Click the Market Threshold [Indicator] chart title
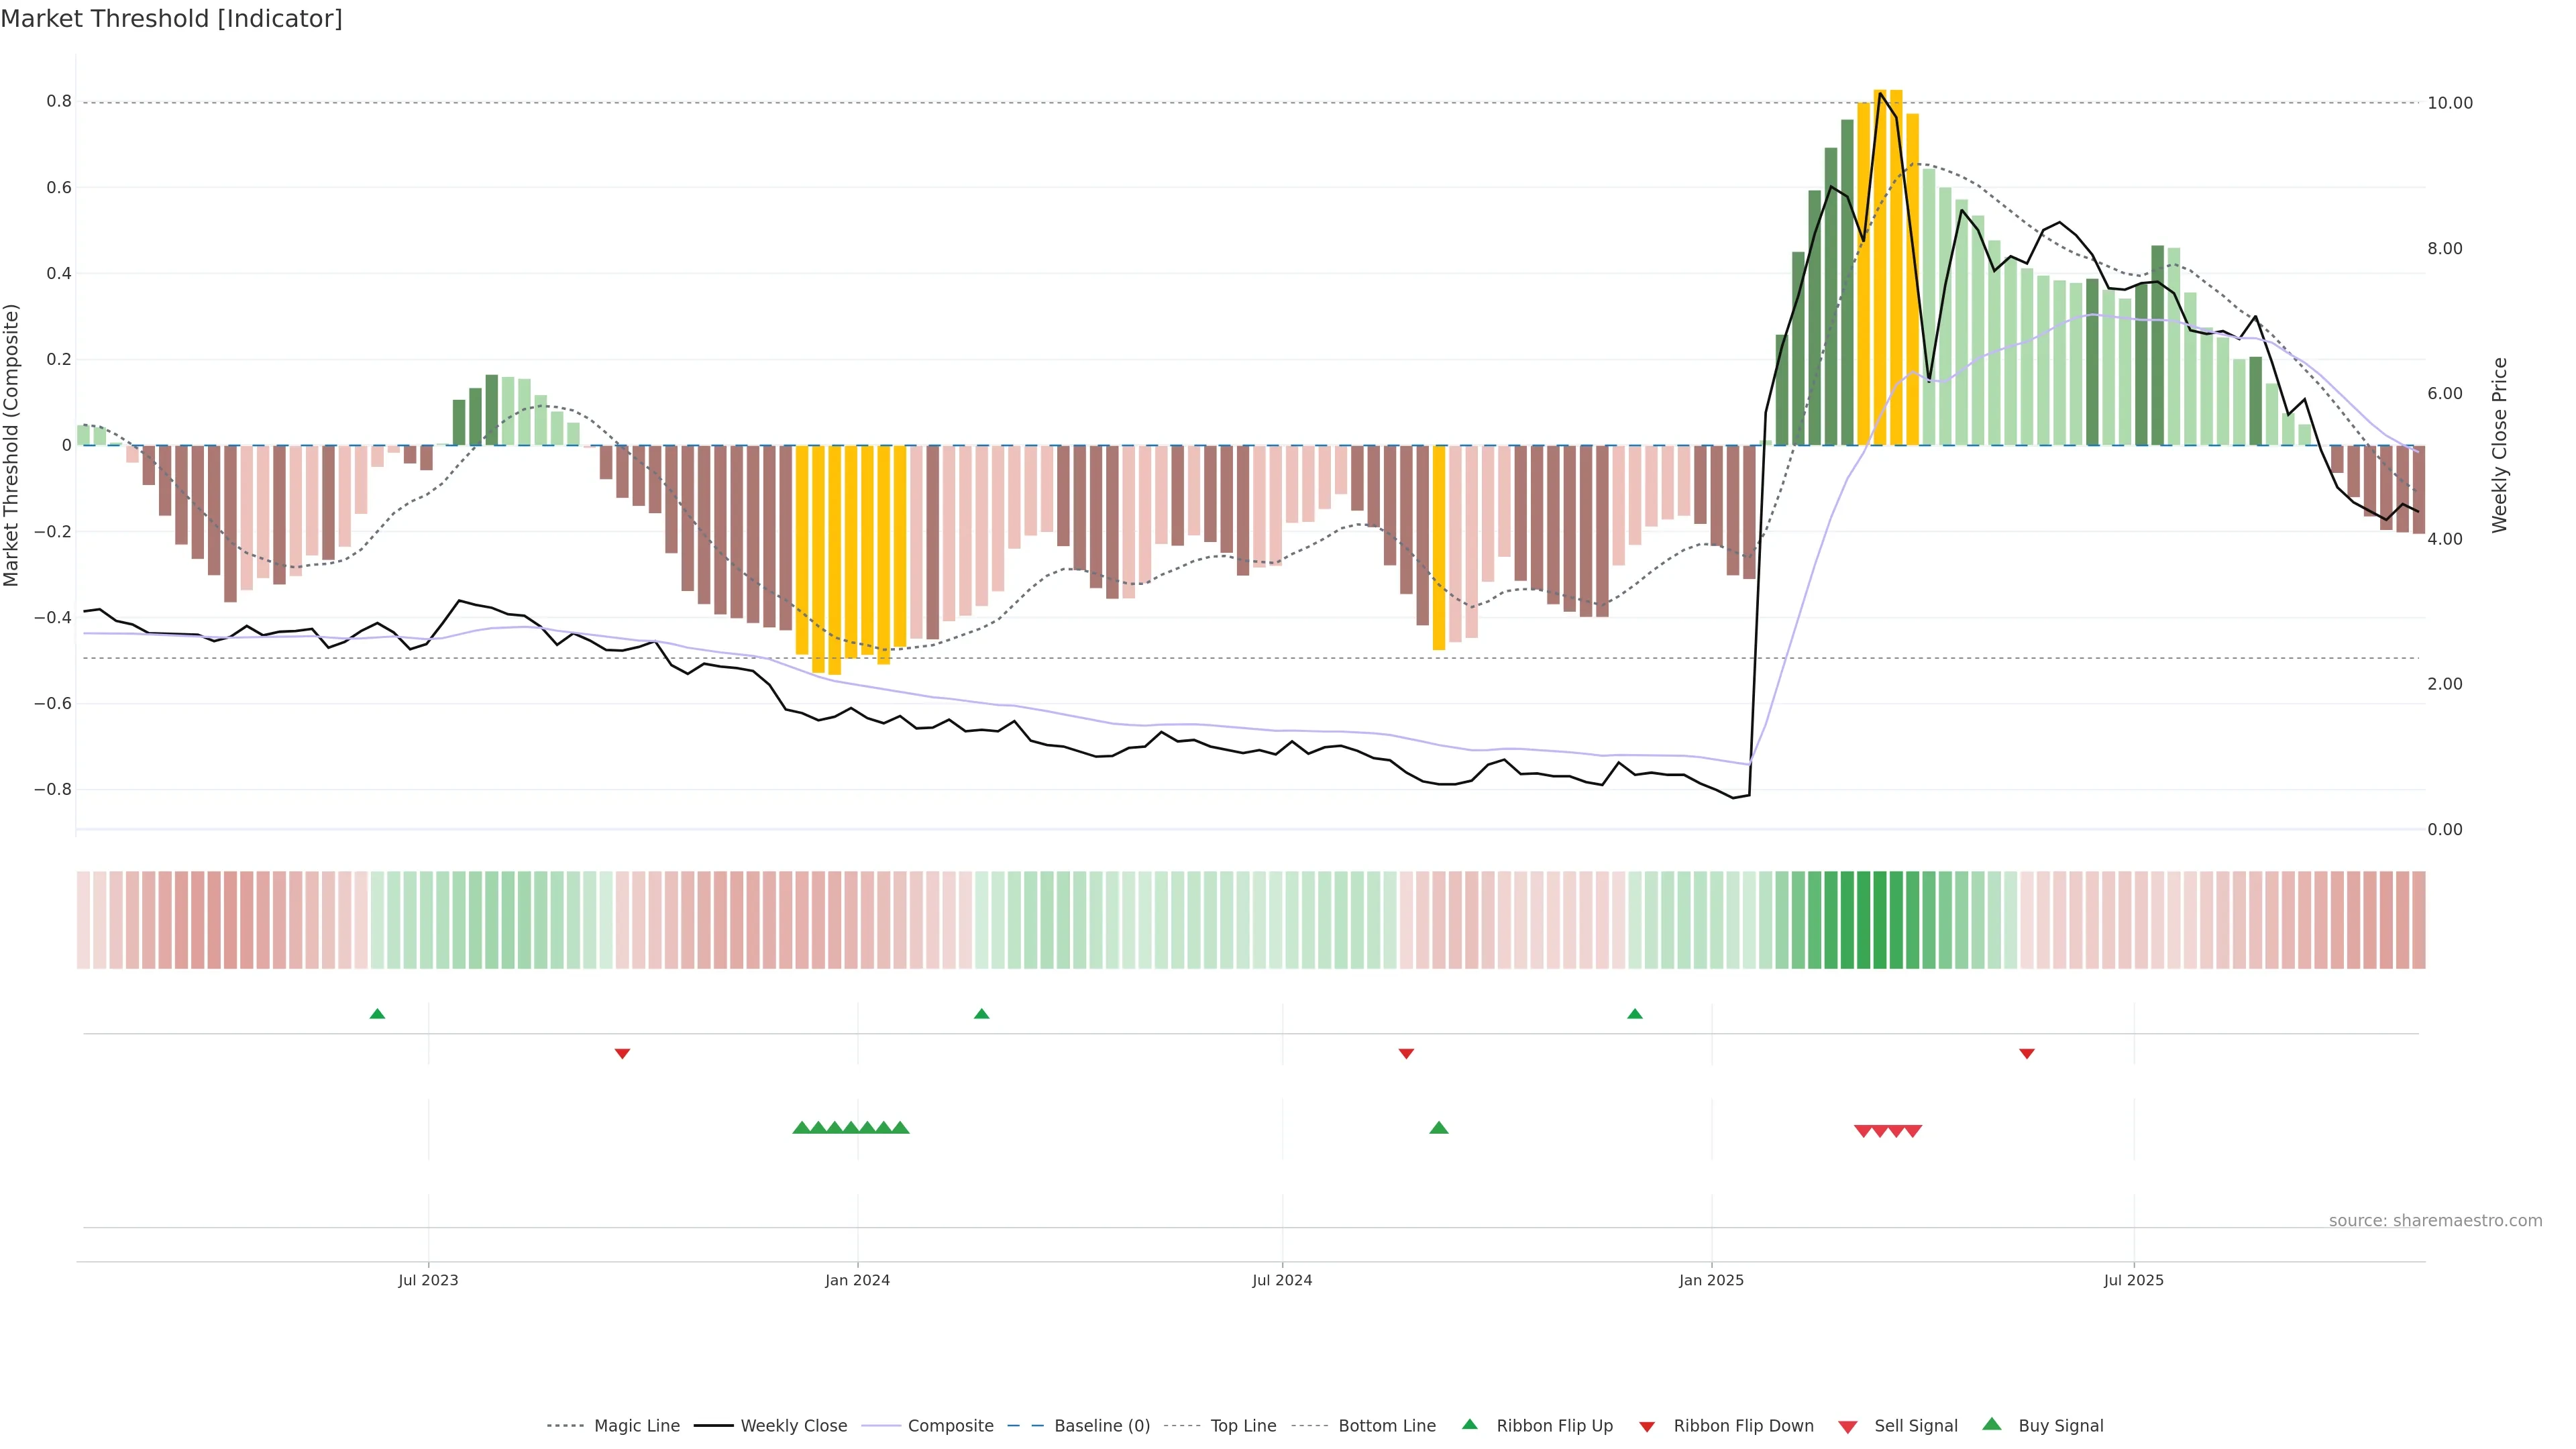 tap(171, 19)
